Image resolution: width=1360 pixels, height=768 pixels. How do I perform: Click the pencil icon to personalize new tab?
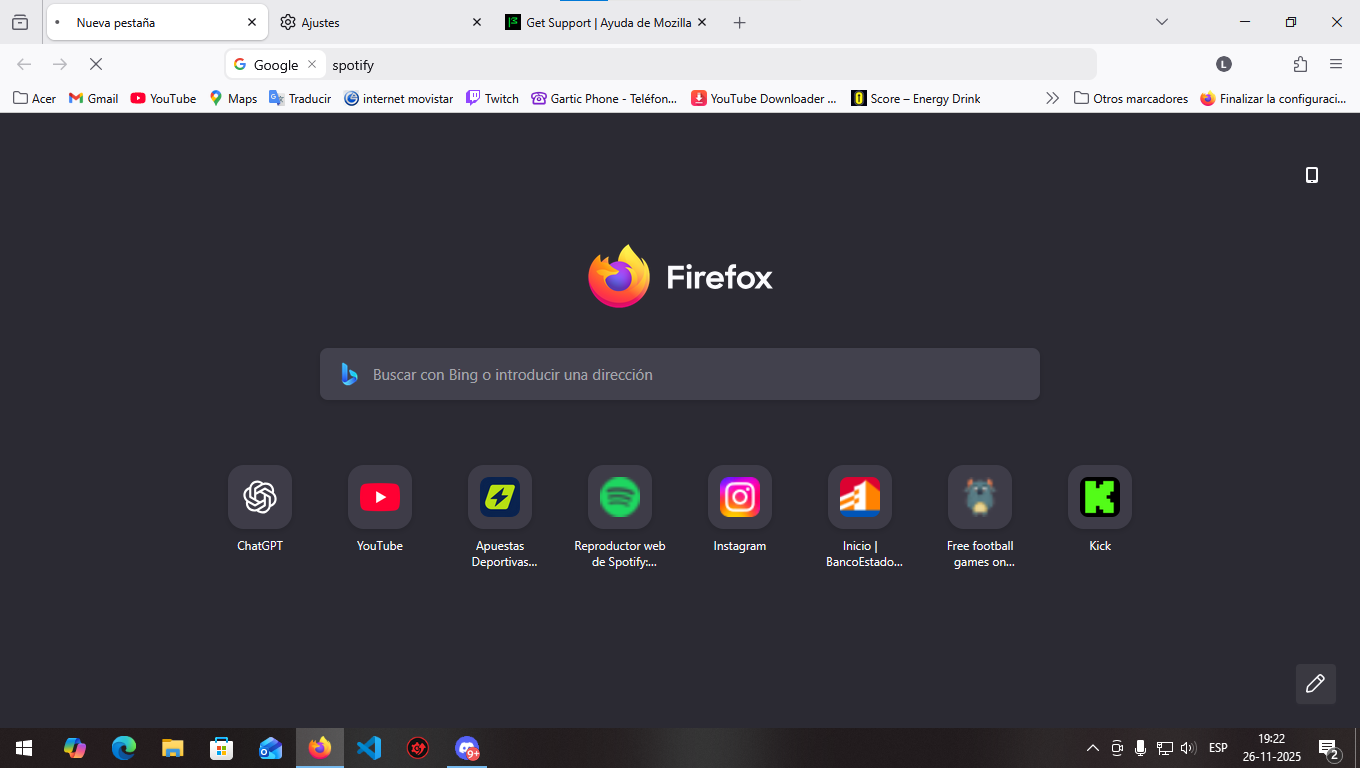[x=1316, y=684]
